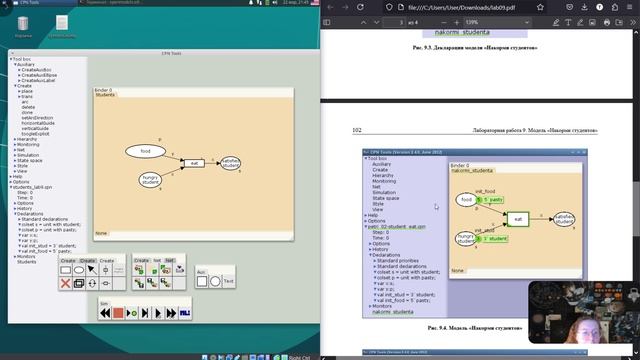Collapse the Declarations tree node
Viewport: 640px width, 360px height.
coord(15,213)
